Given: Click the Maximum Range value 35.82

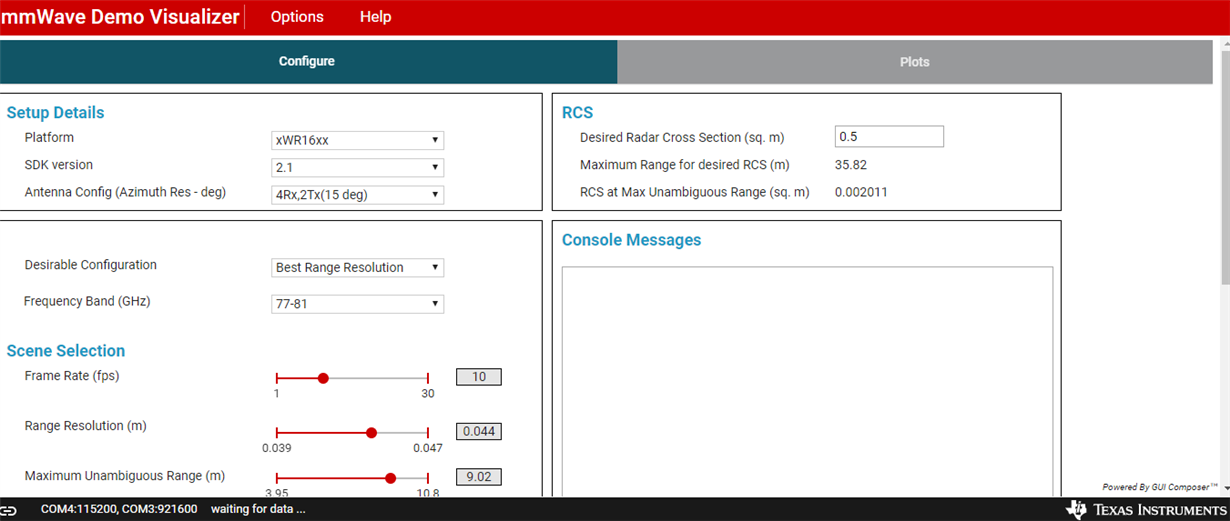Looking at the screenshot, I should point(851,165).
